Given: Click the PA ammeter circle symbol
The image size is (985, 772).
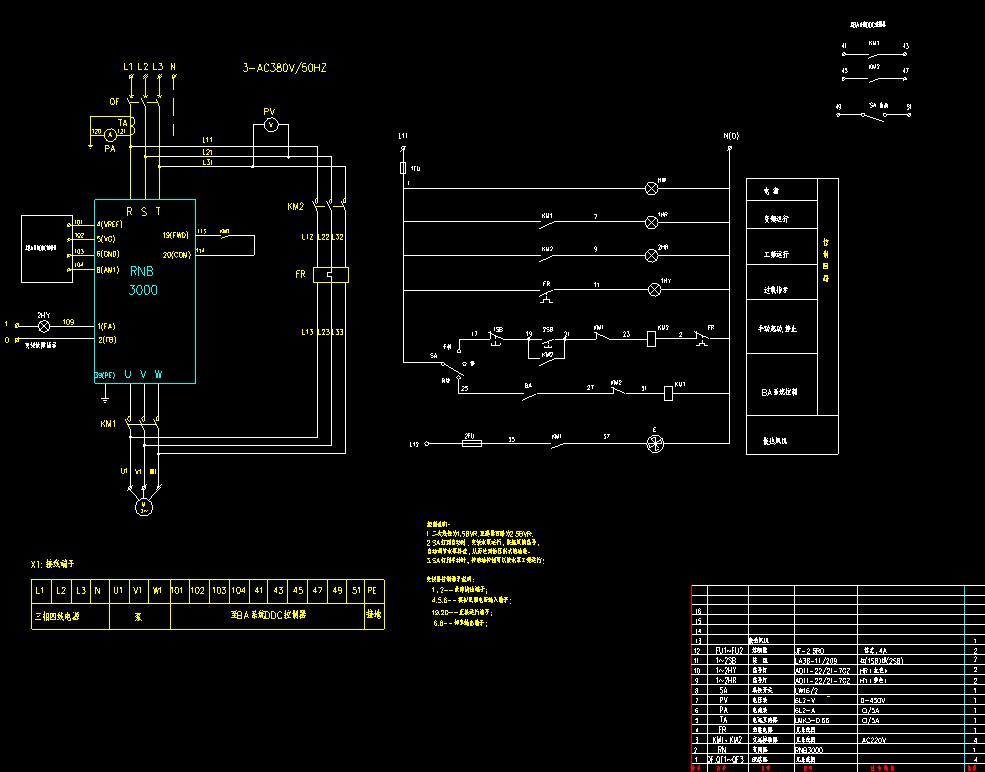Looking at the screenshot, I should [110, 134].
